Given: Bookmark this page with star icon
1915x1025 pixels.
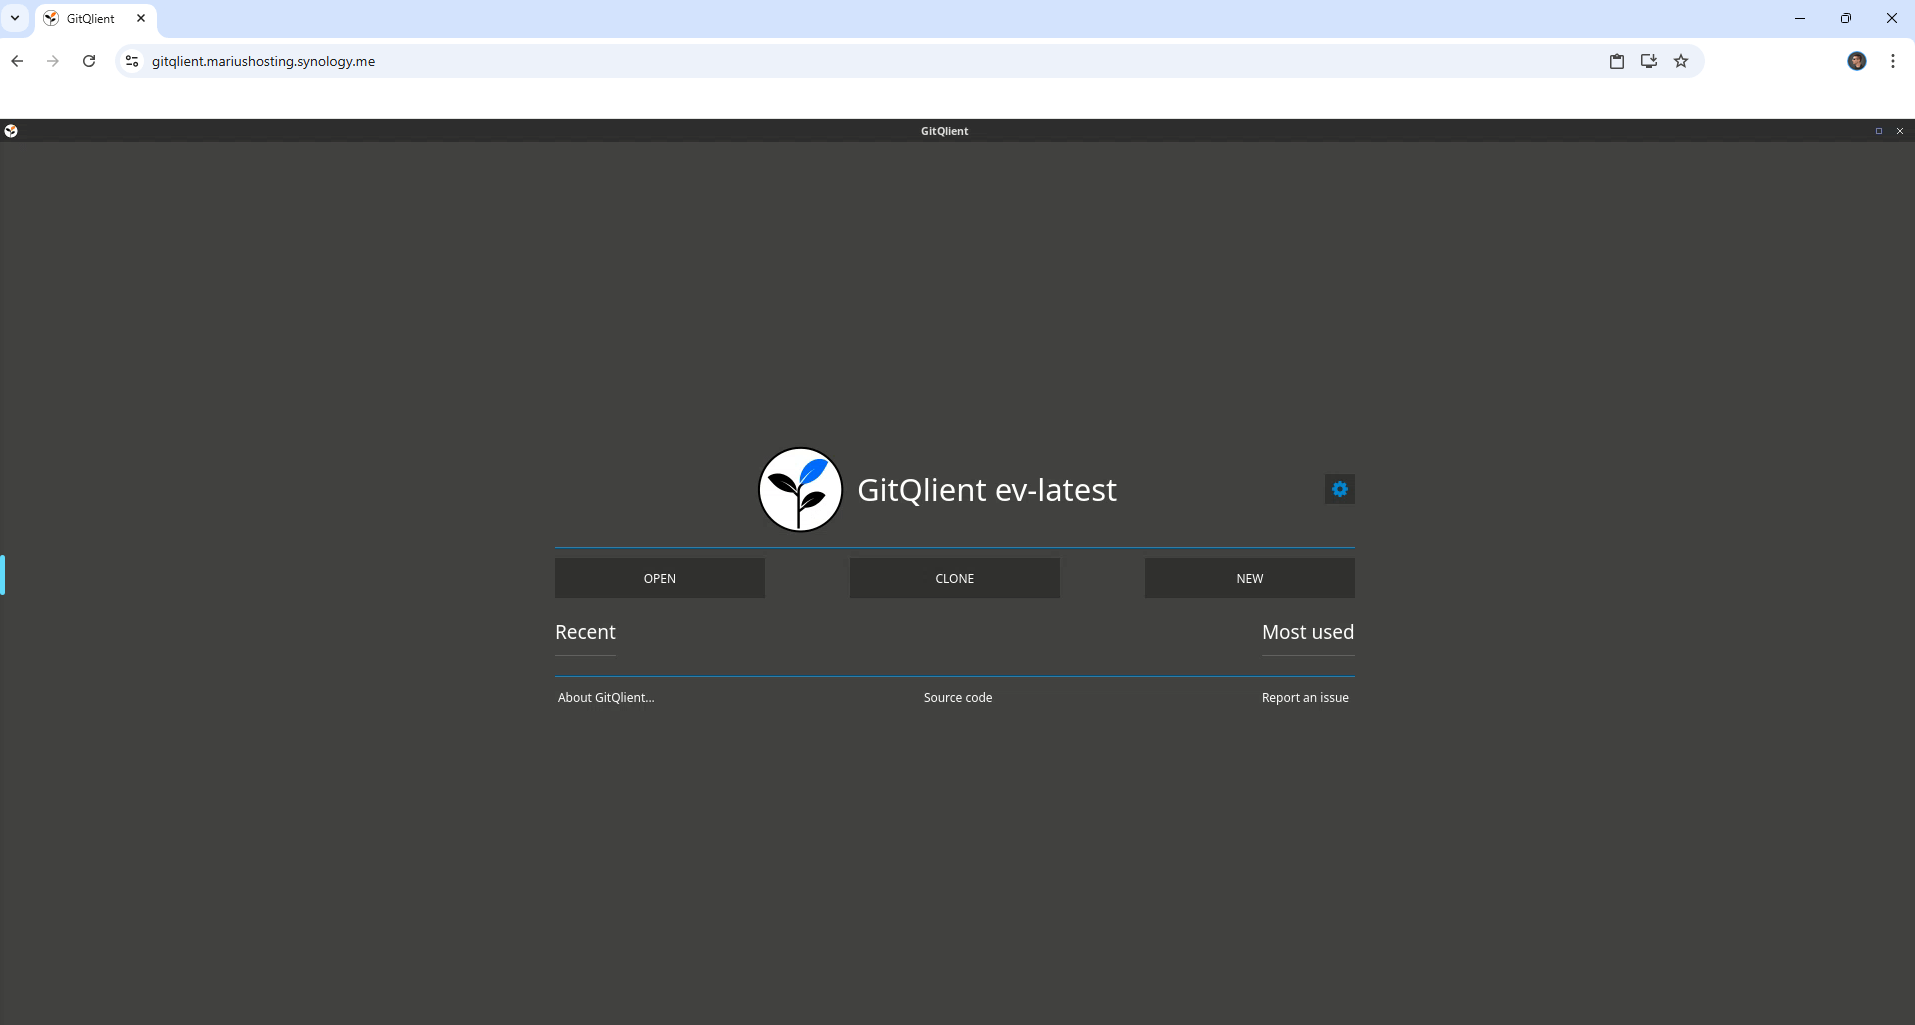Looking at the screenshot, I should pyautogui.click(x=1681, y=61).
